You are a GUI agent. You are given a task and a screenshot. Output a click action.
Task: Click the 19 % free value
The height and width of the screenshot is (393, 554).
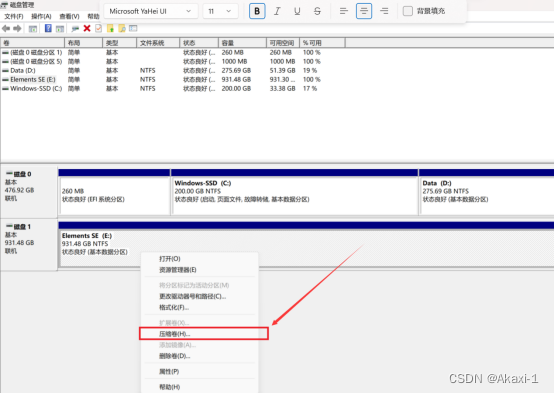click(310, 70)
